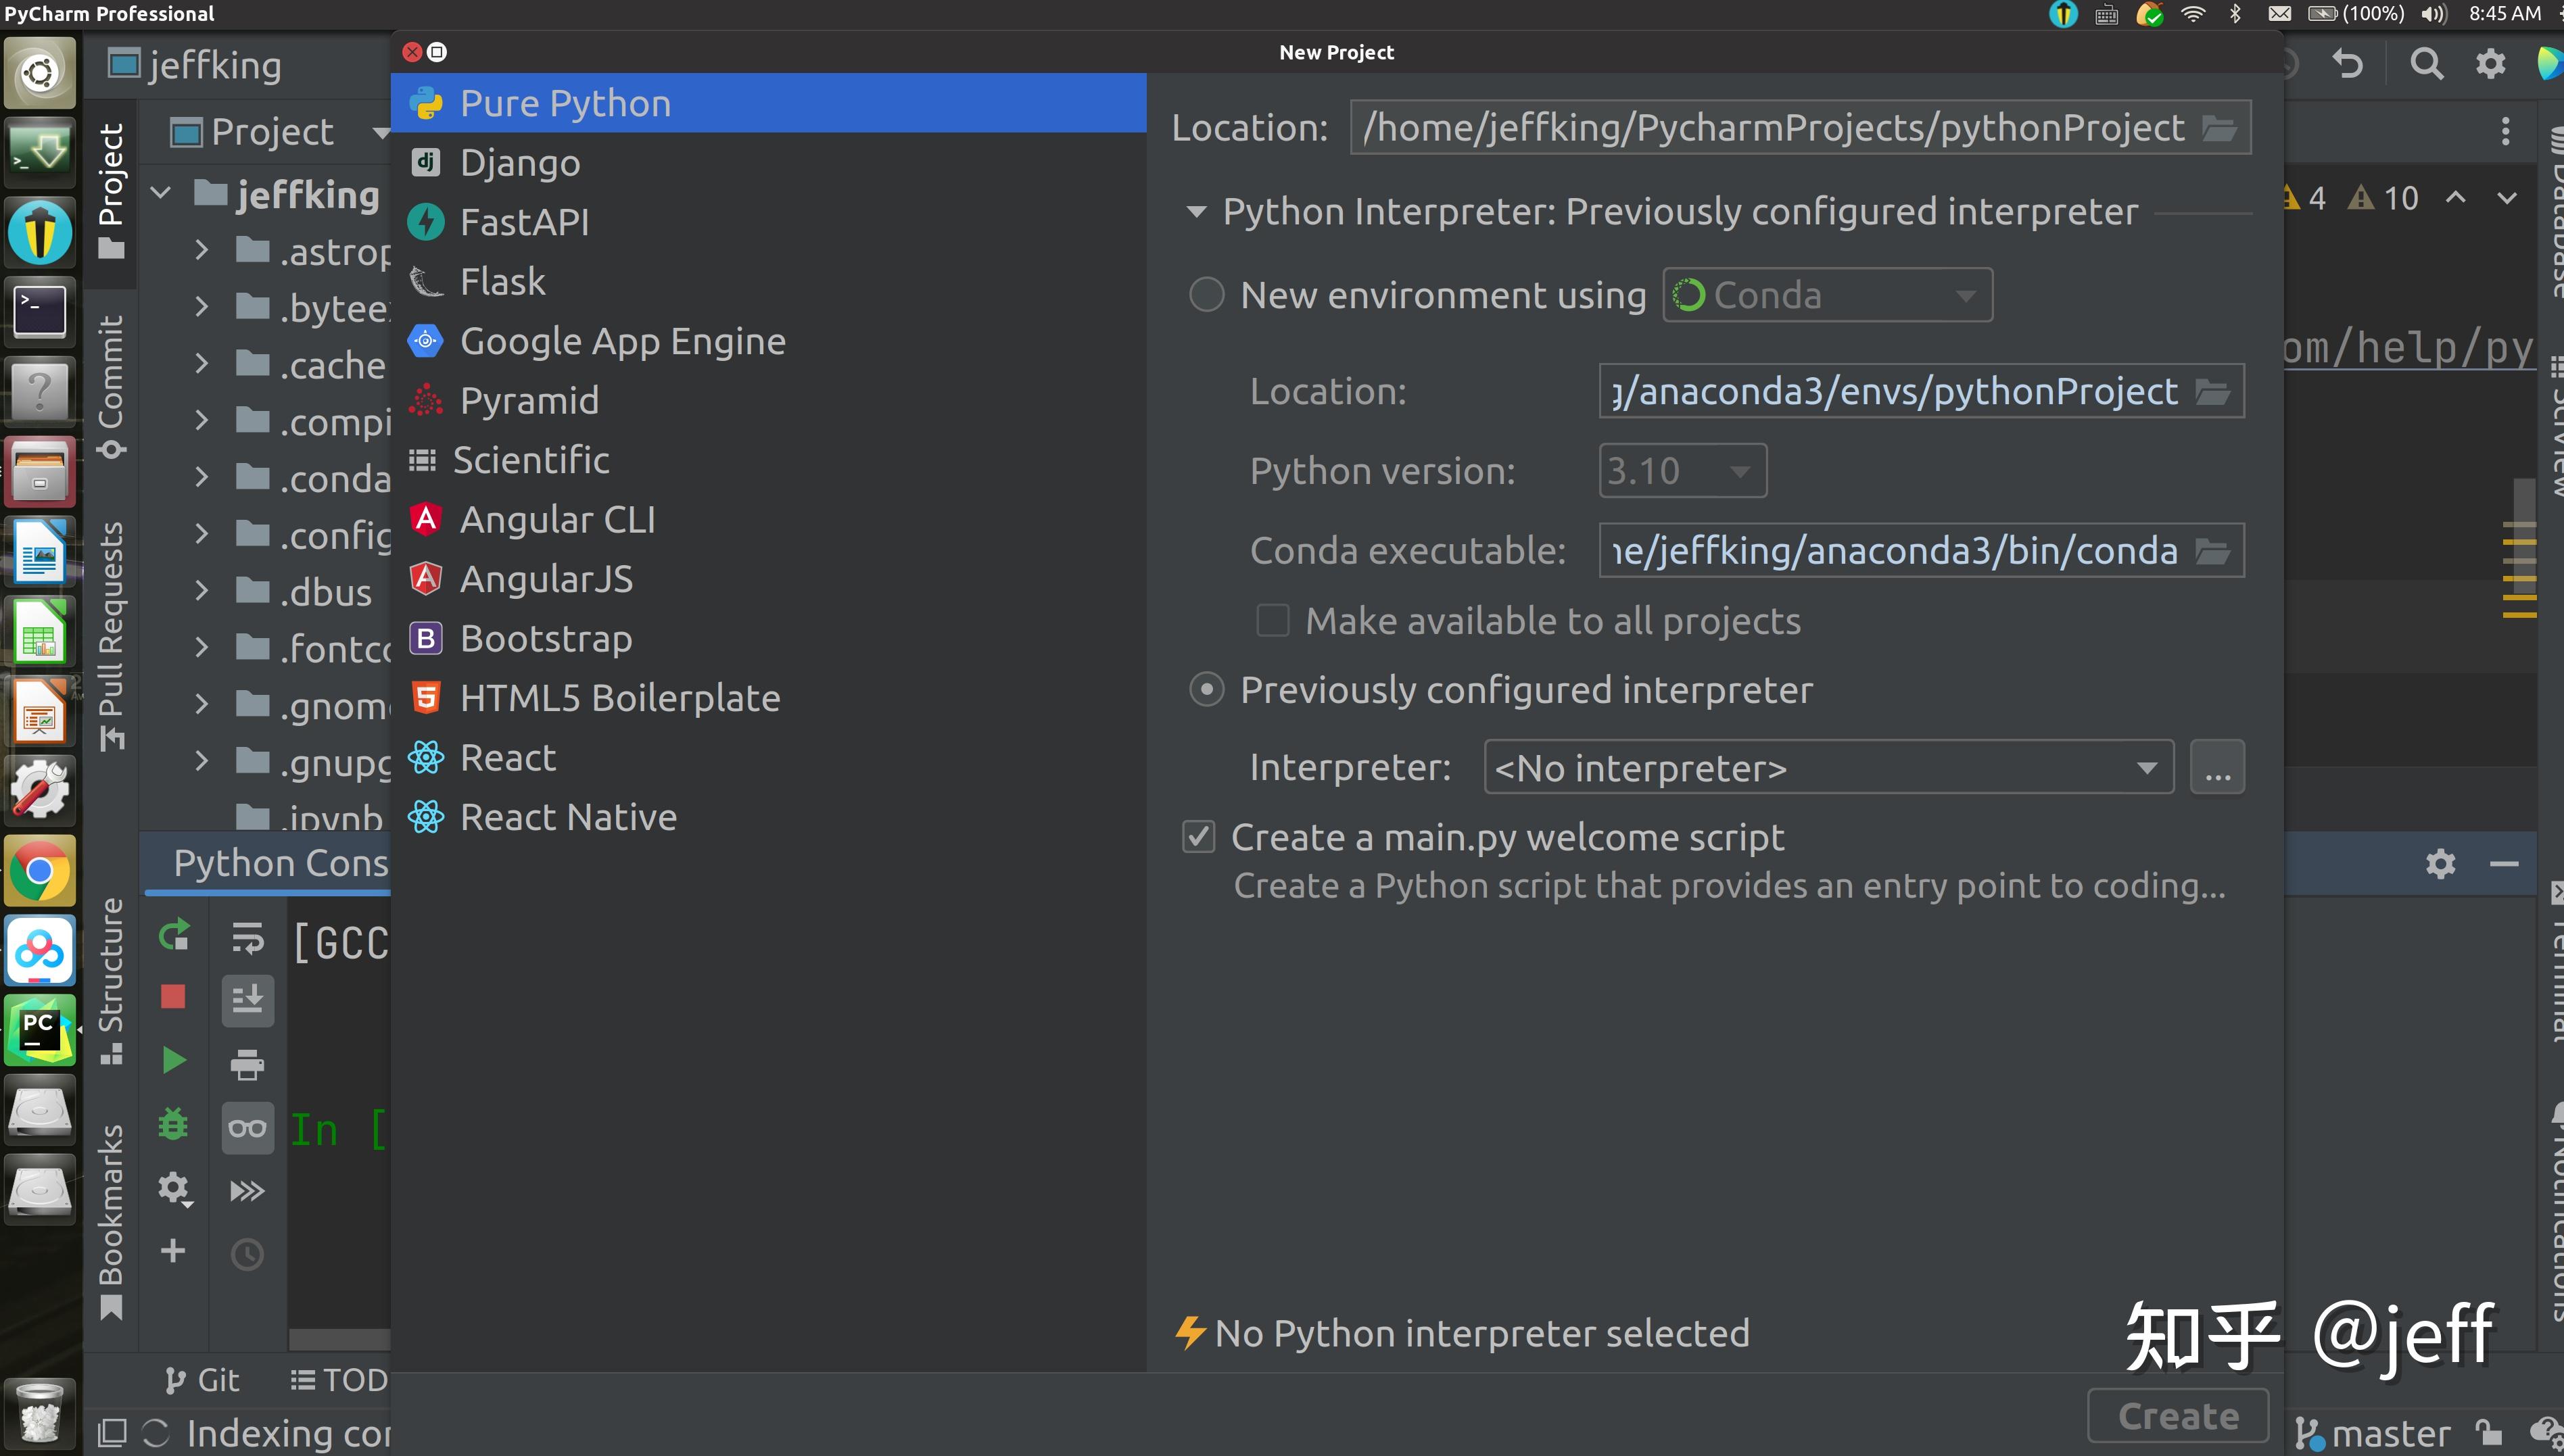Image resolution: width=2564 pixels, height=1456 pixels.
Task: Go to previous highlighted error arrow
Action: 2455,197
